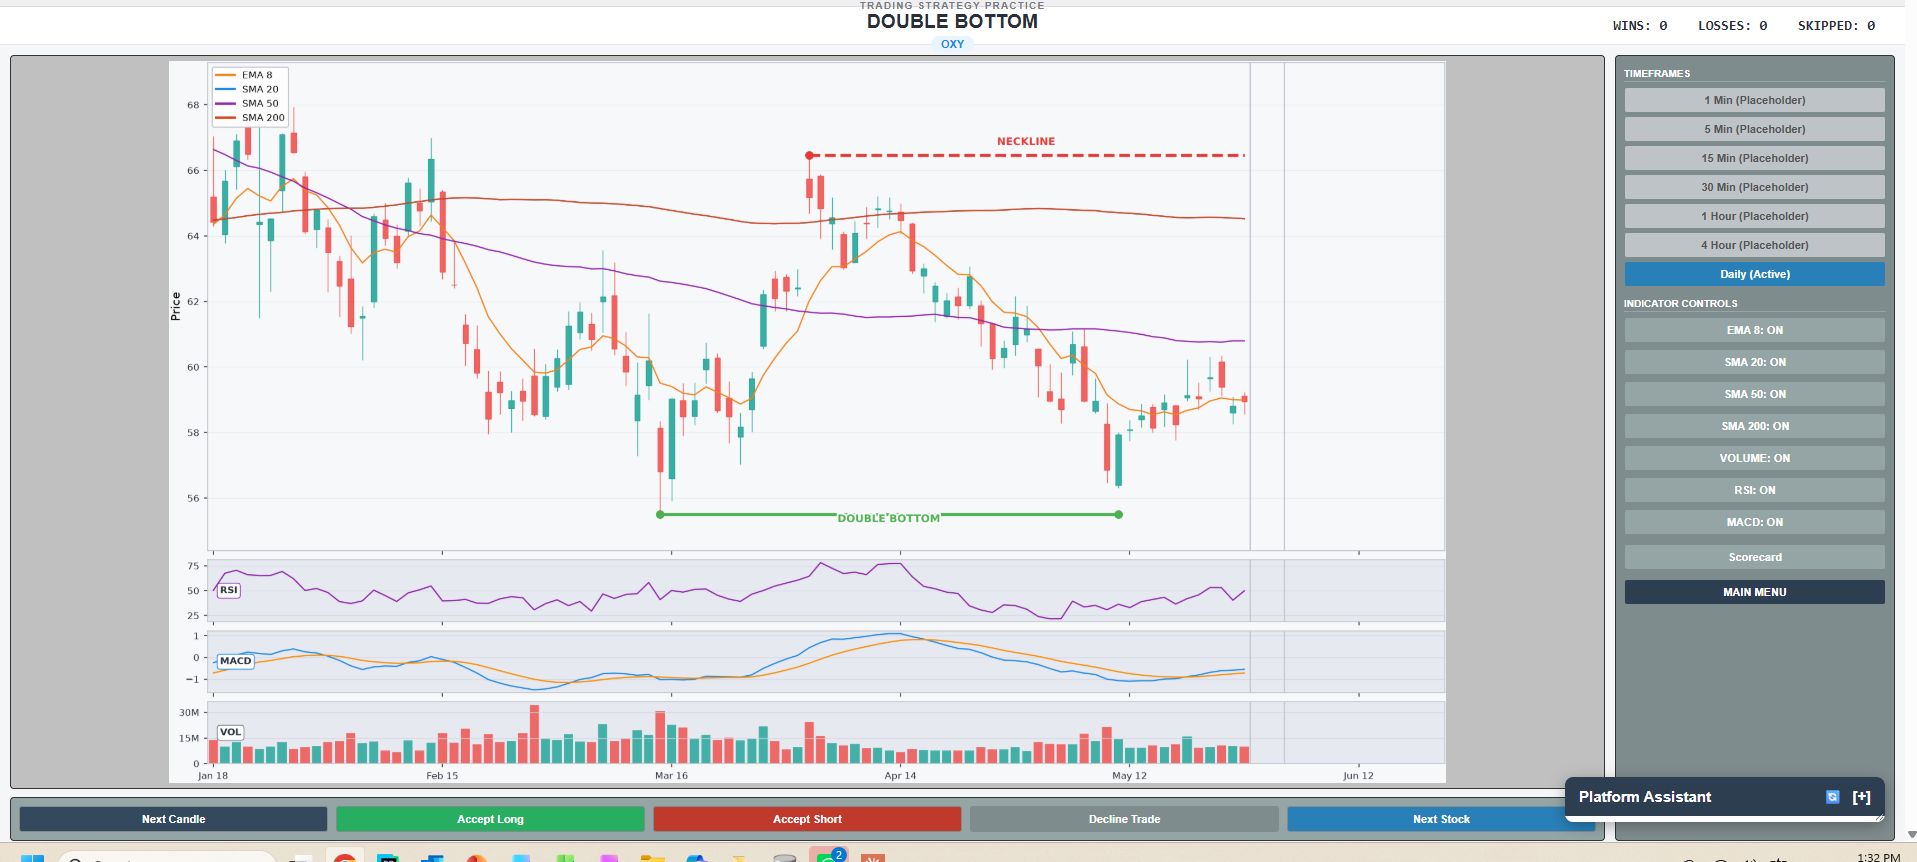1917x862 pixels.
Task: Click the green Accept Long button
Action: point(490,819)
